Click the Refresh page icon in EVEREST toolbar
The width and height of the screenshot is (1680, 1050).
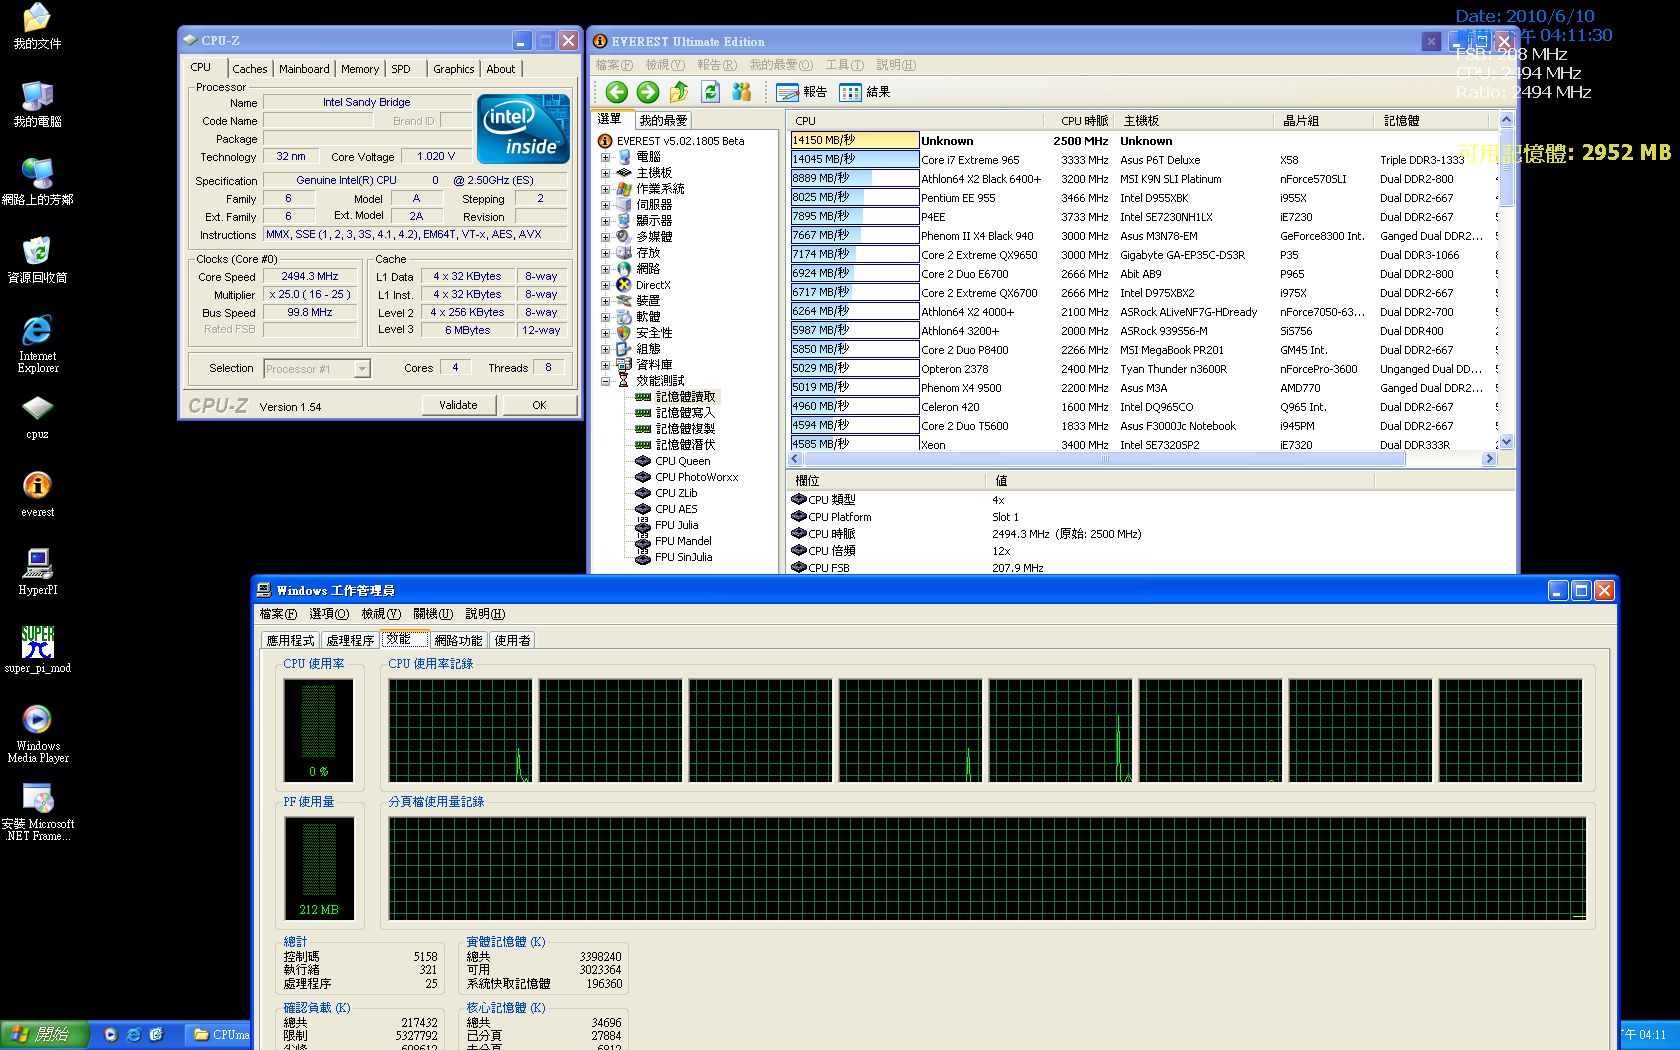[710, 91]
